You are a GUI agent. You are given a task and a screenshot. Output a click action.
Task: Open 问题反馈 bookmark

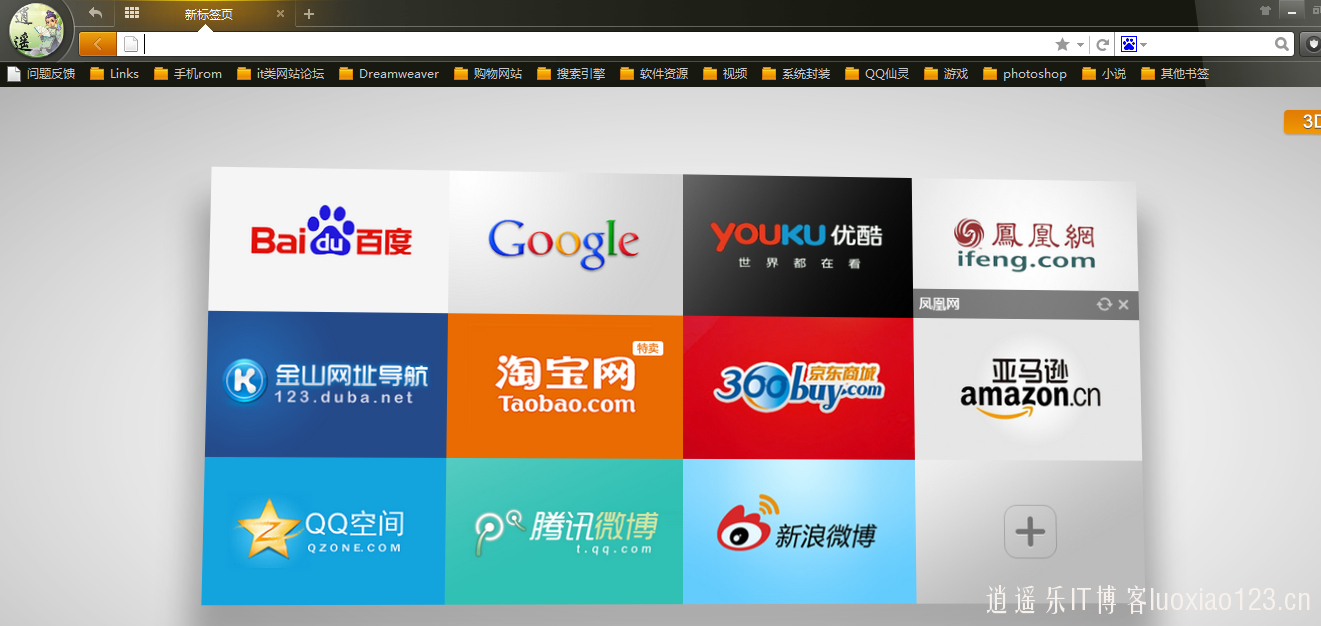coord(41,73)
